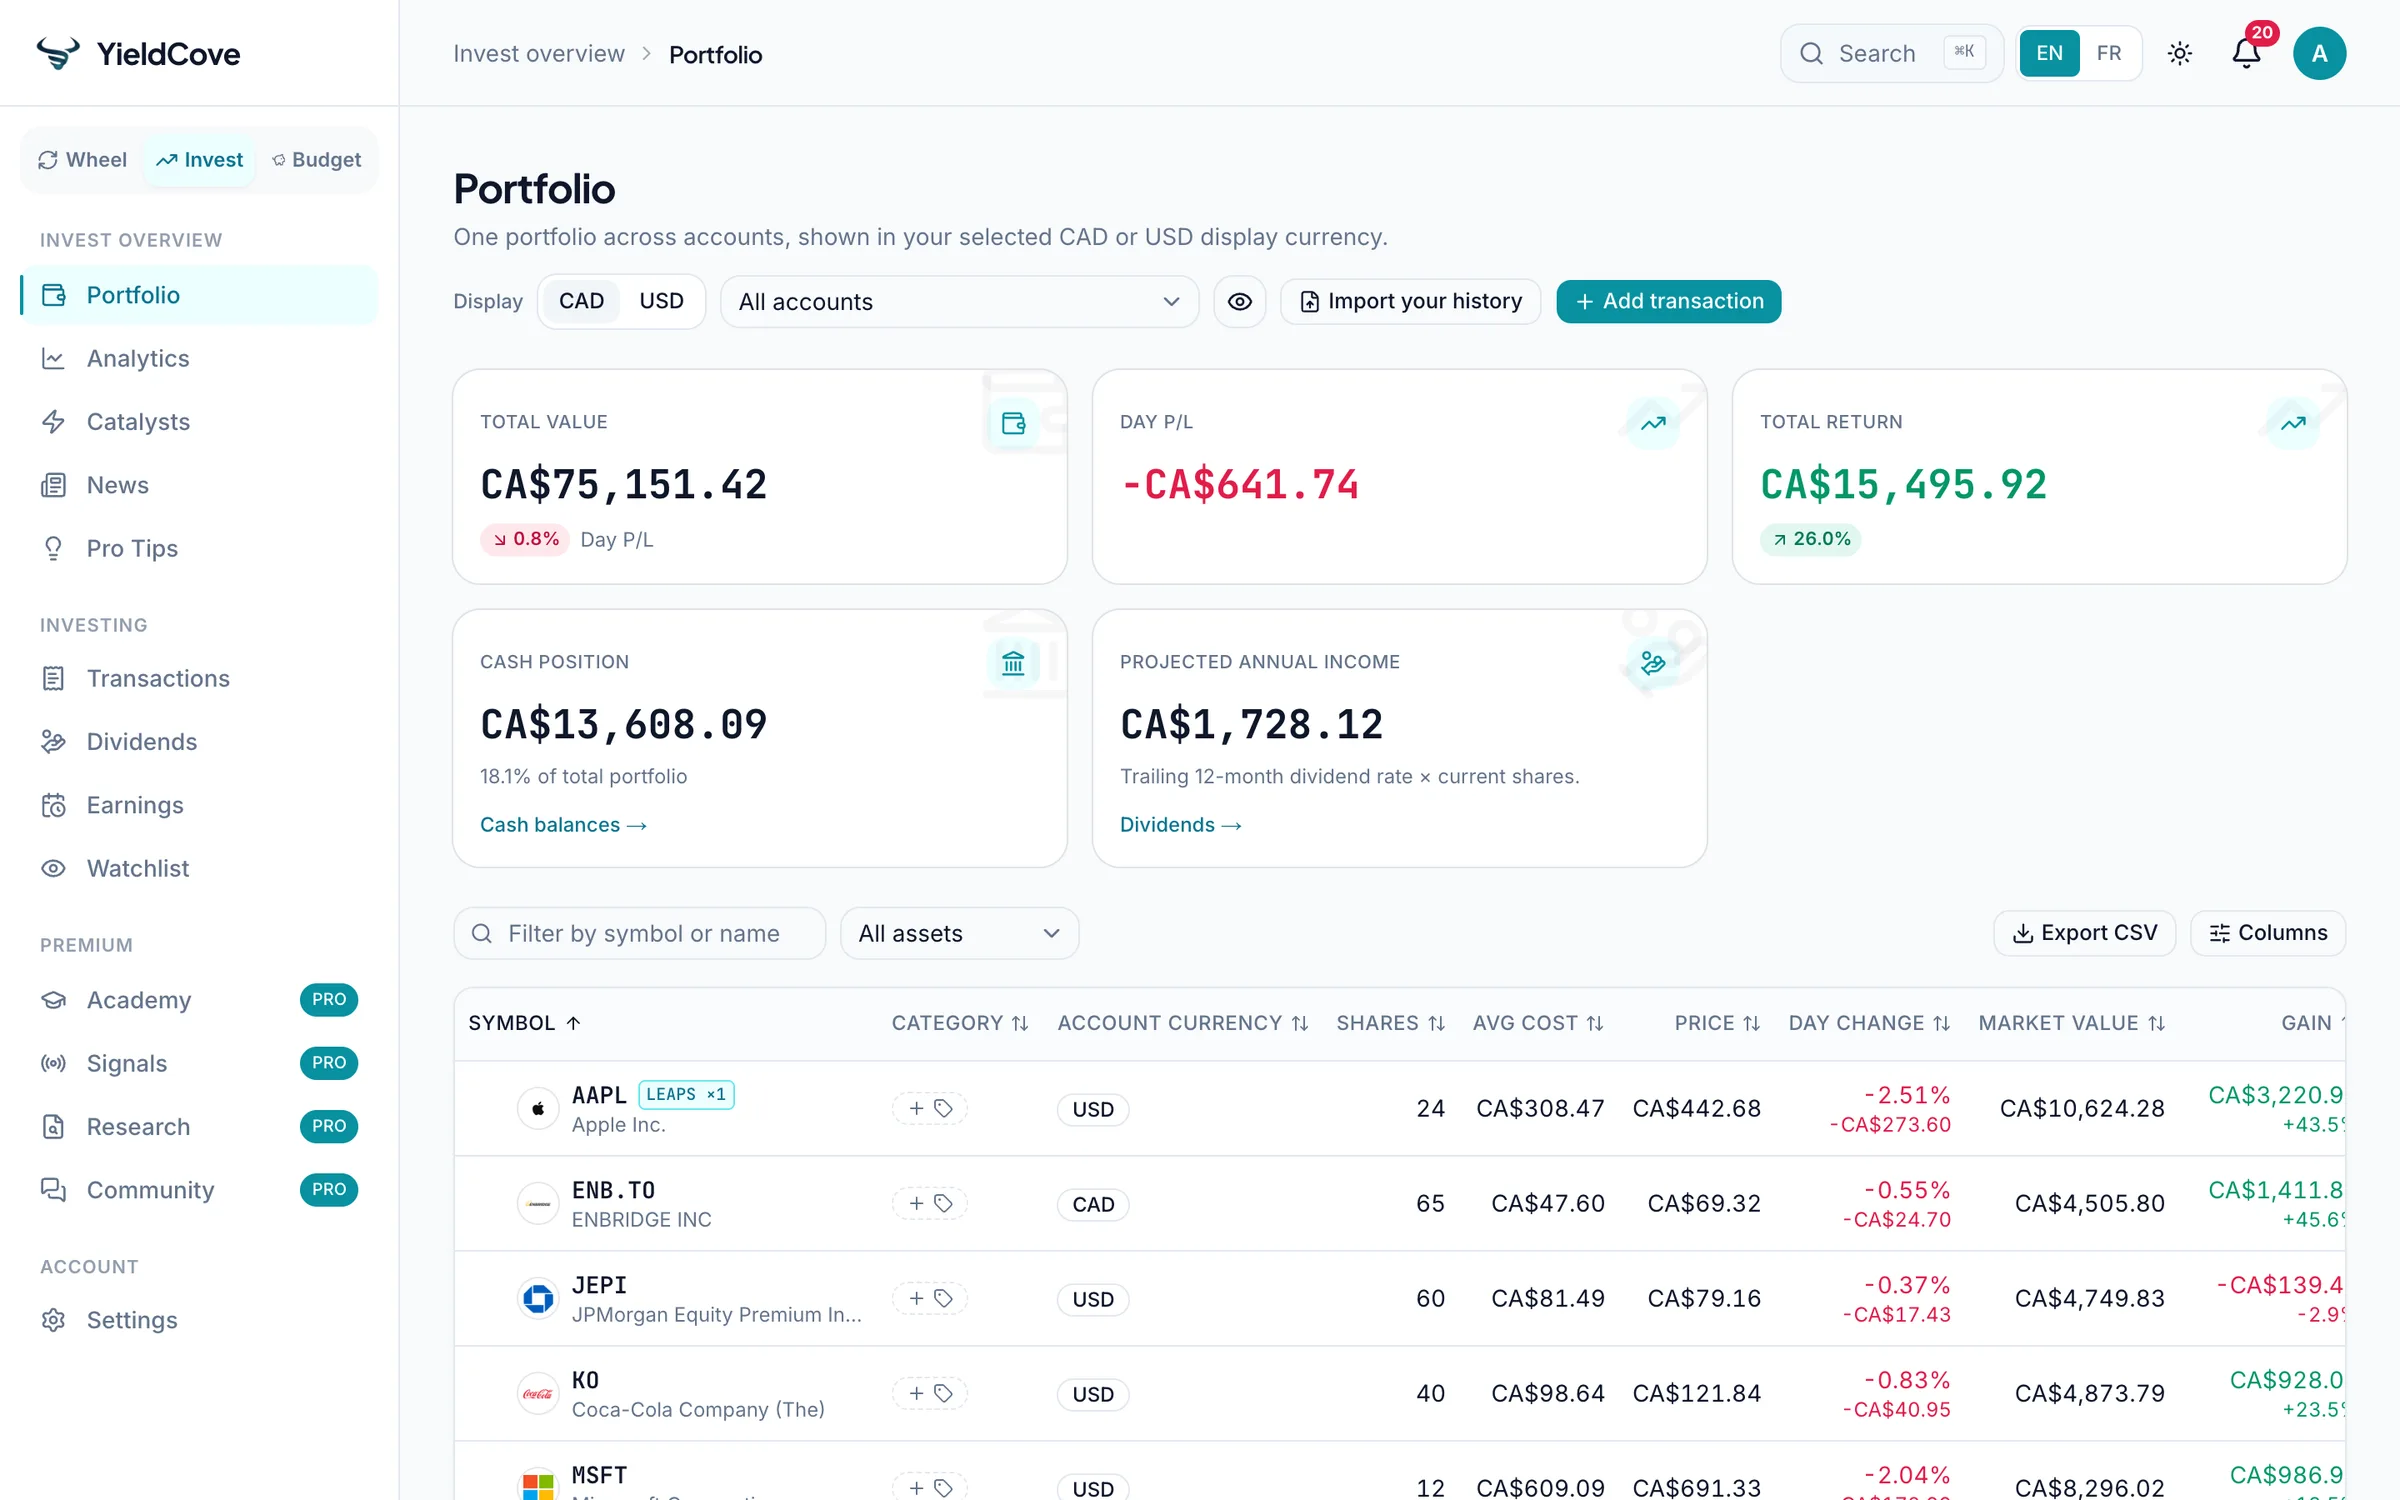Click the Projected Annual Income hand-coins icon
This screenshot has height=1500, width=2400.
point(1653,663)
